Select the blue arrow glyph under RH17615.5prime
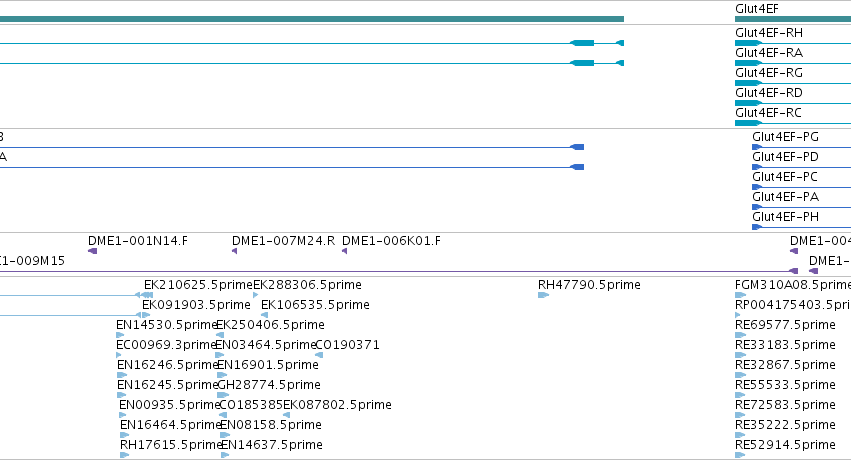The height and width of the screenshot is (460, 851). [124, 455]
